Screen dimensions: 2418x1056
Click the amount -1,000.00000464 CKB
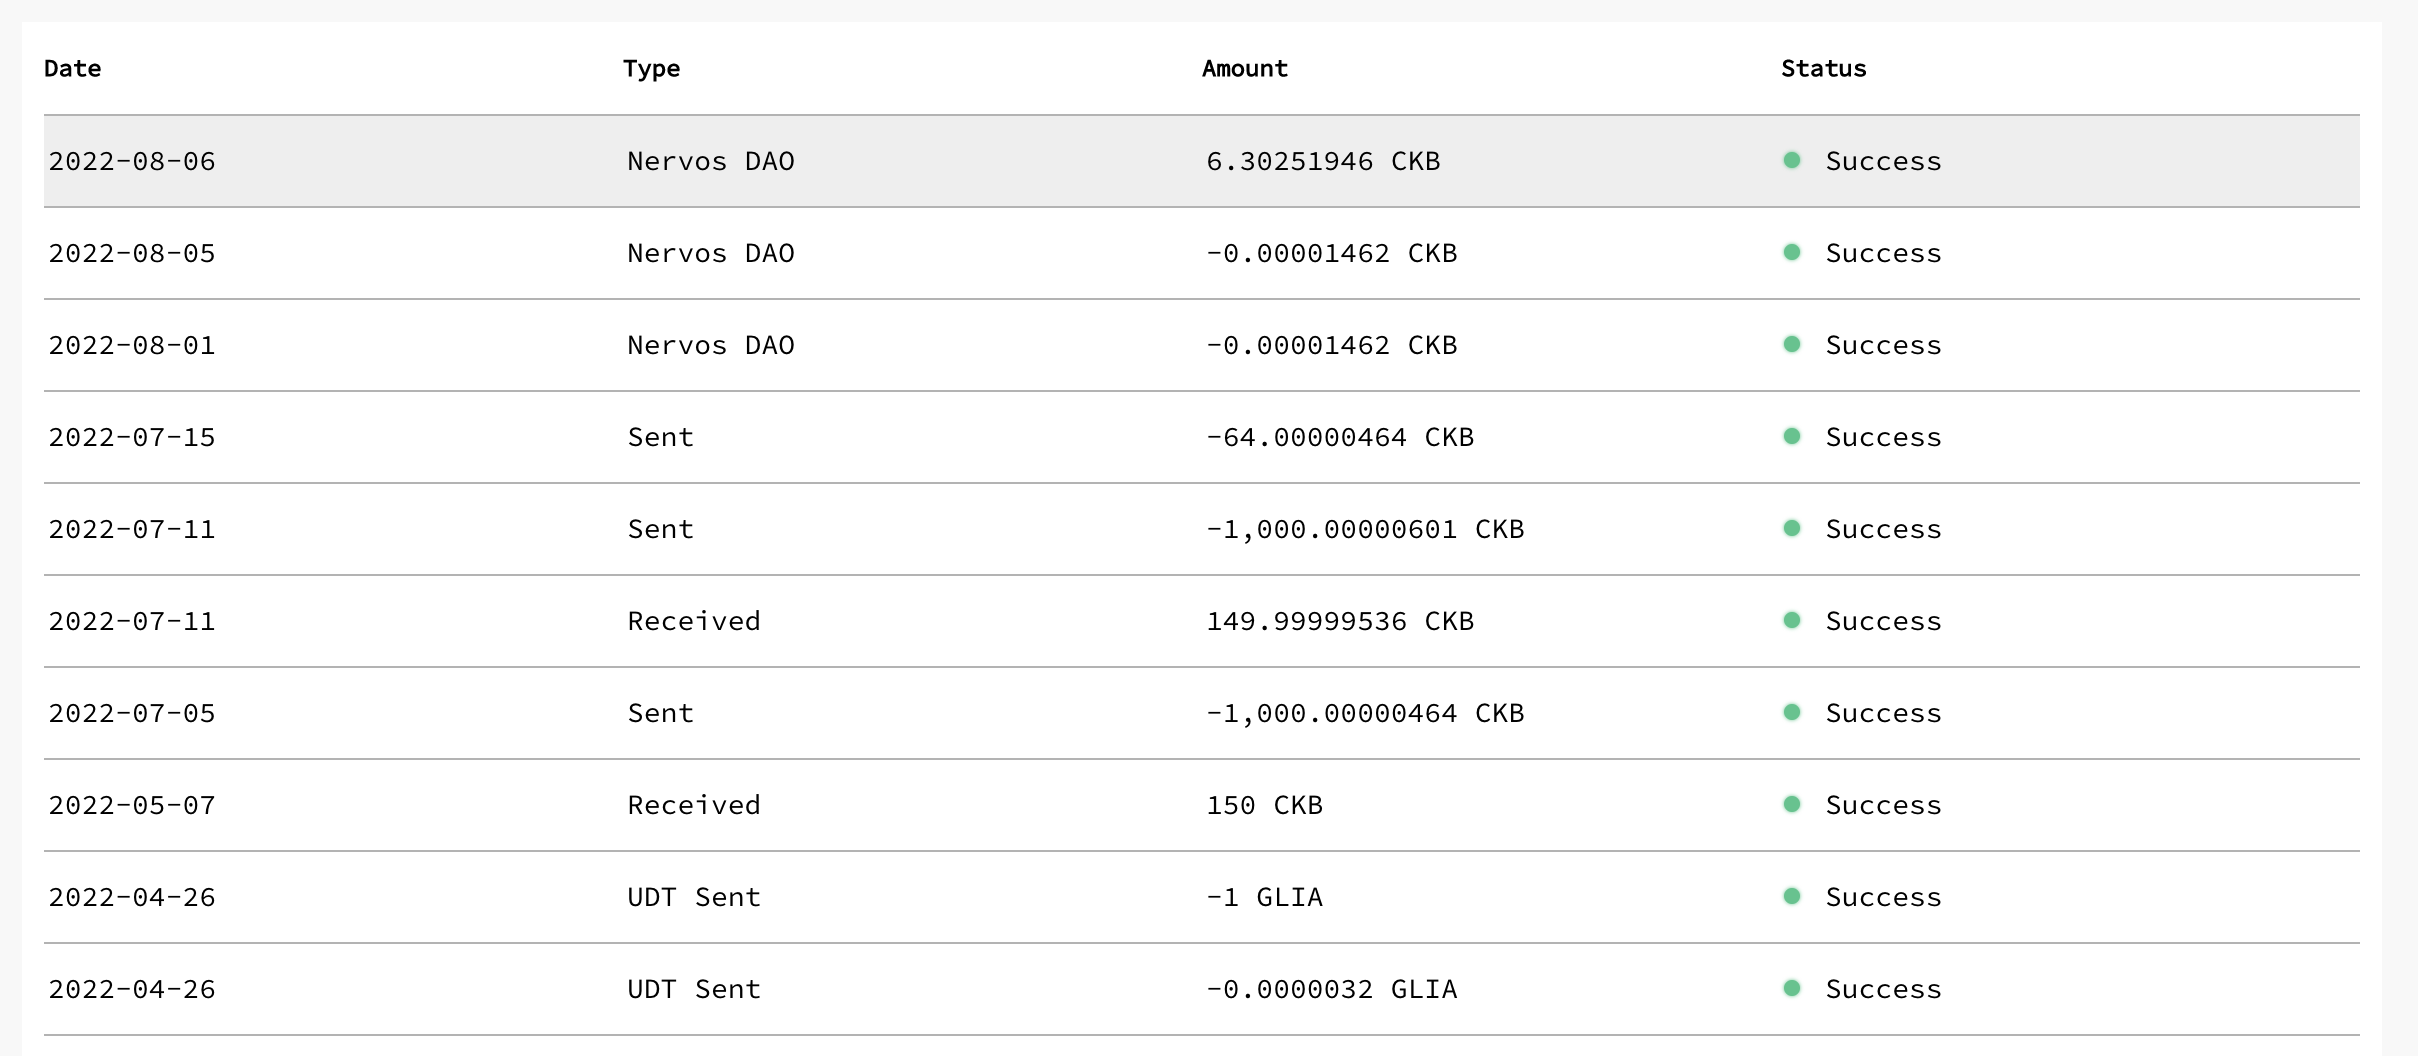pyautogui.click(x=1365, y=713)
